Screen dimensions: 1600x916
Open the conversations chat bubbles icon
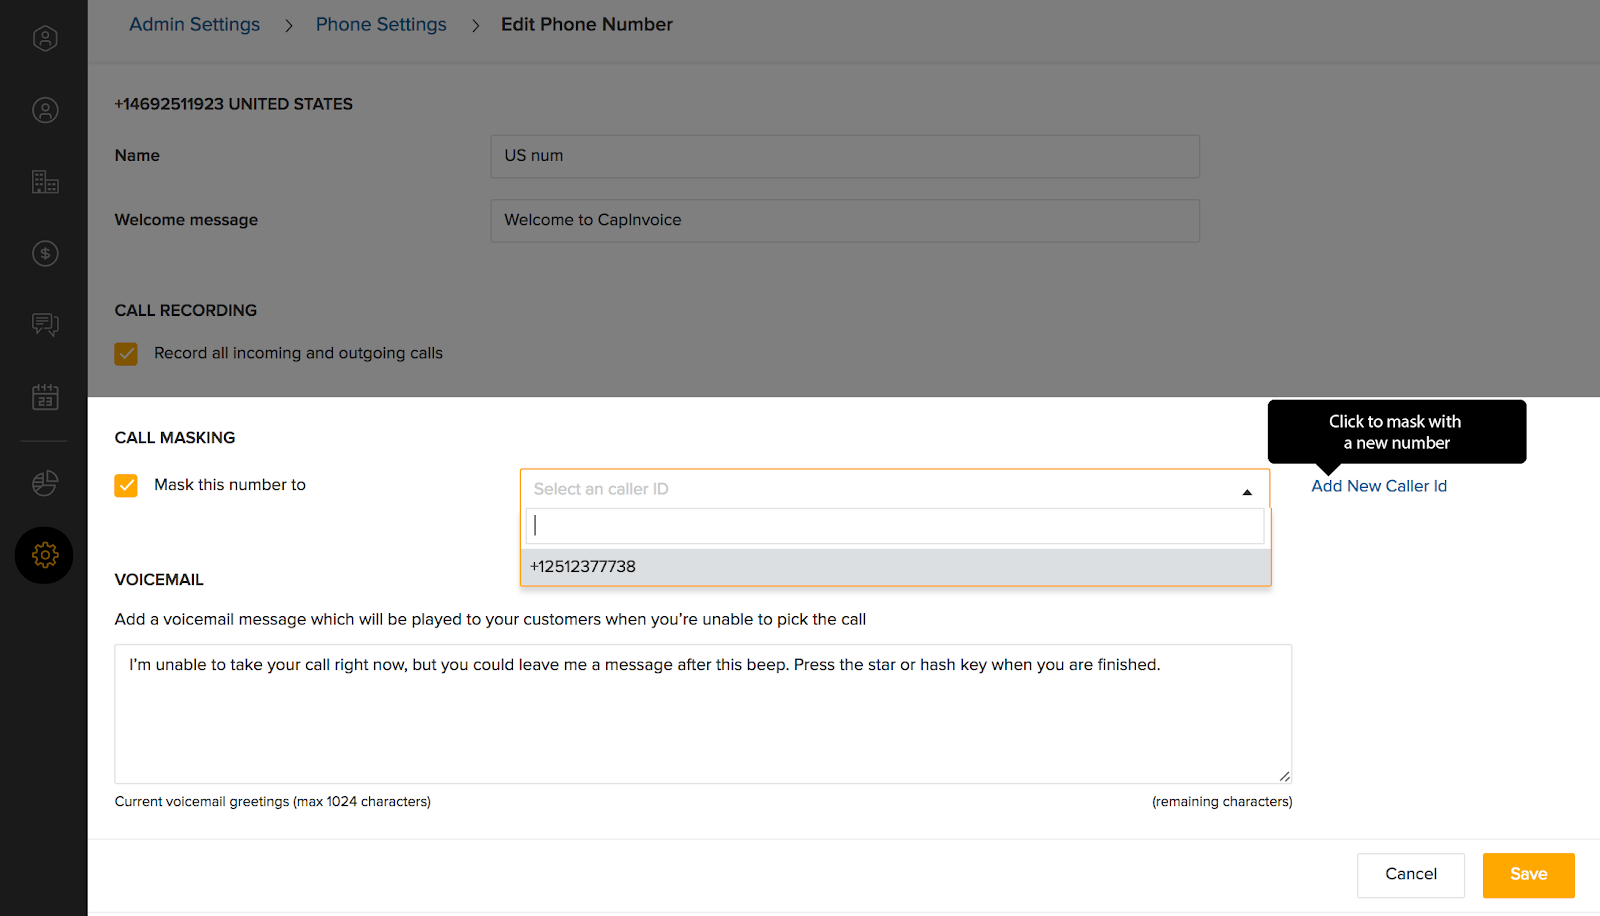pyautogui.click(x=45, y=325)
